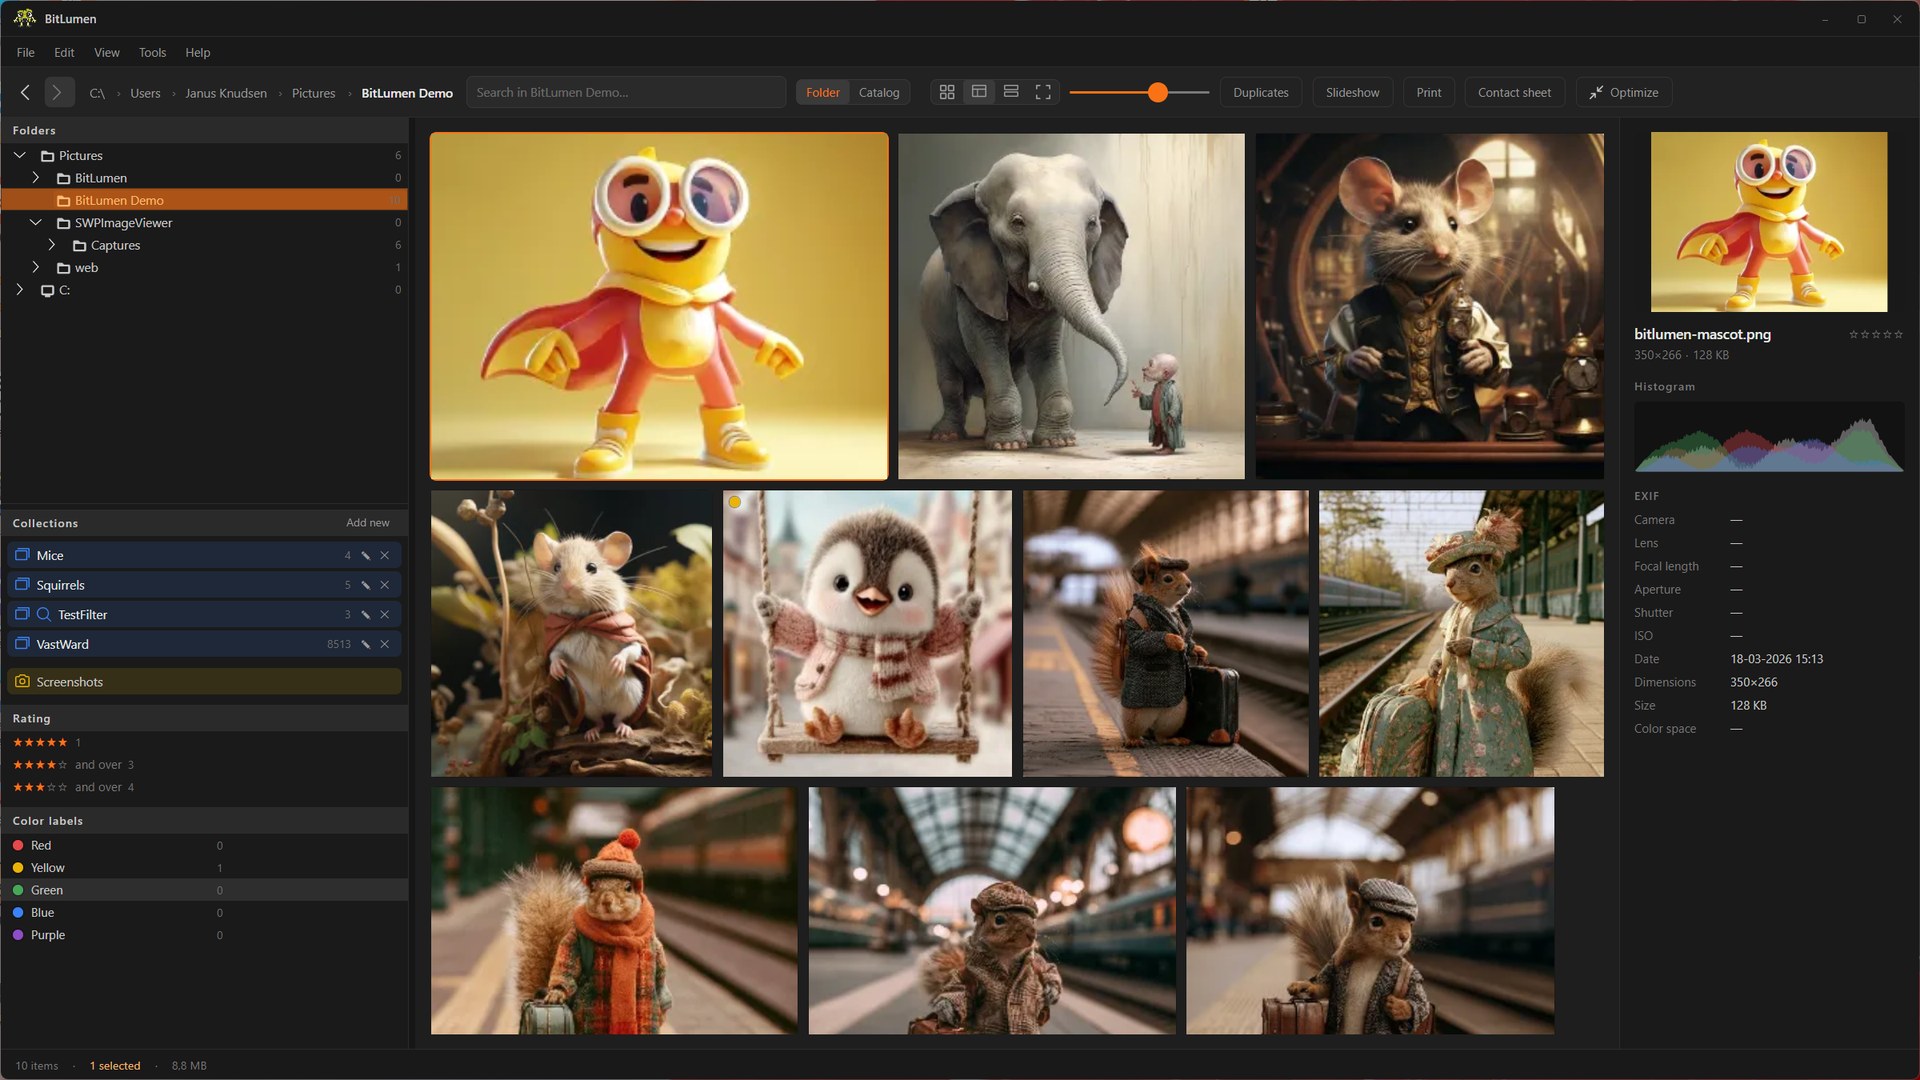Expand the BitLumen folder node
Image resolution: width=1920 pixels, height=1080 pixels.
tap(36, 177)
